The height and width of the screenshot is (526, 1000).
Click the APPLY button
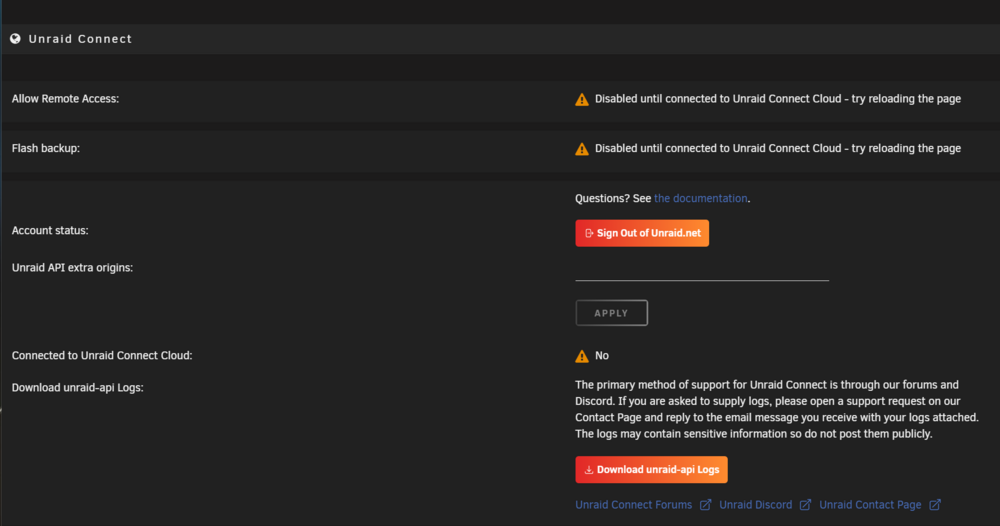pos(612,313)
